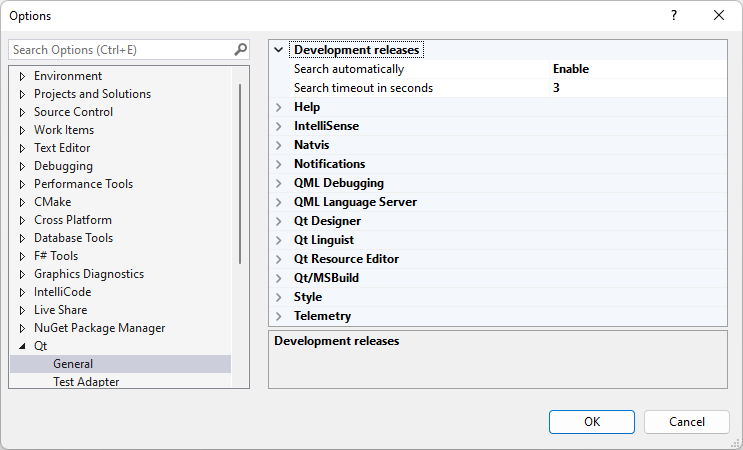Expand the Work Items node arrow
The height and width of the screenshot is (450, 743).
point(22,130)
